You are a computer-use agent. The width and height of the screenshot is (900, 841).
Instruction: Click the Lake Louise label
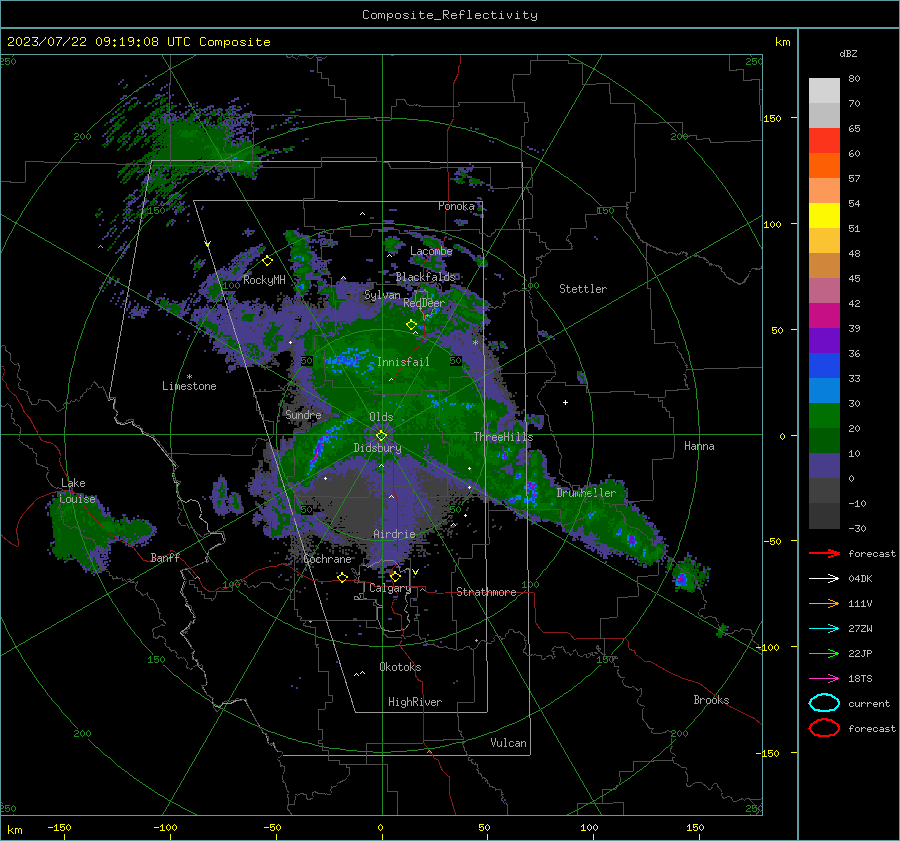coord(78,491)
